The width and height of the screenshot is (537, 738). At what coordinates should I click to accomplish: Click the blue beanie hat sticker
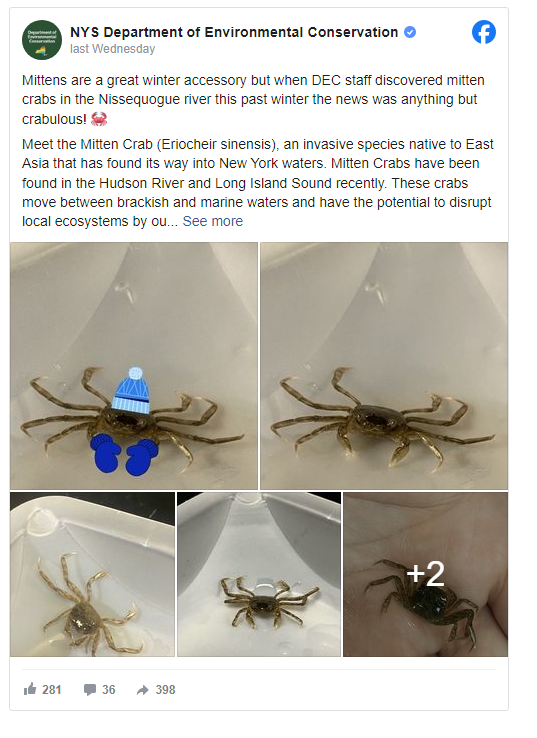click(131, 390)
